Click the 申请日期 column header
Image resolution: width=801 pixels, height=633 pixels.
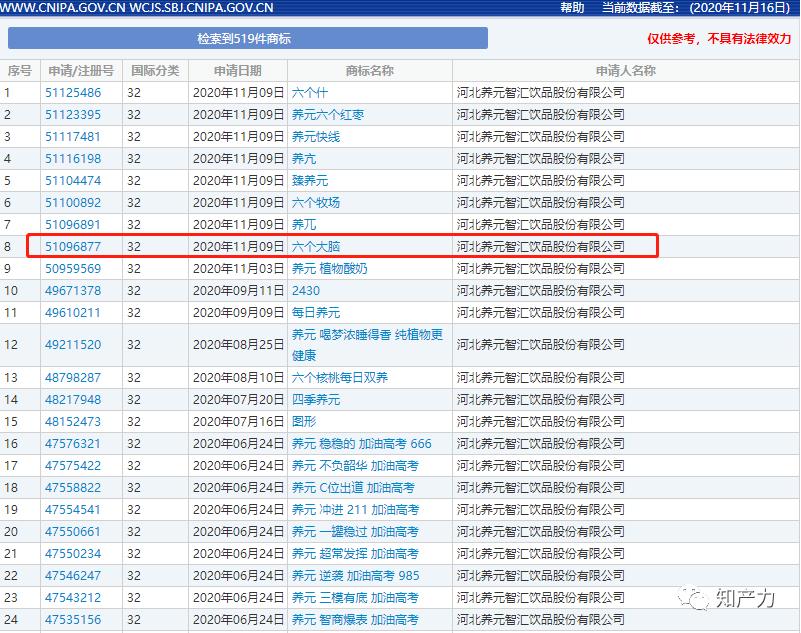pyautogui.click(x=238, y=71)
